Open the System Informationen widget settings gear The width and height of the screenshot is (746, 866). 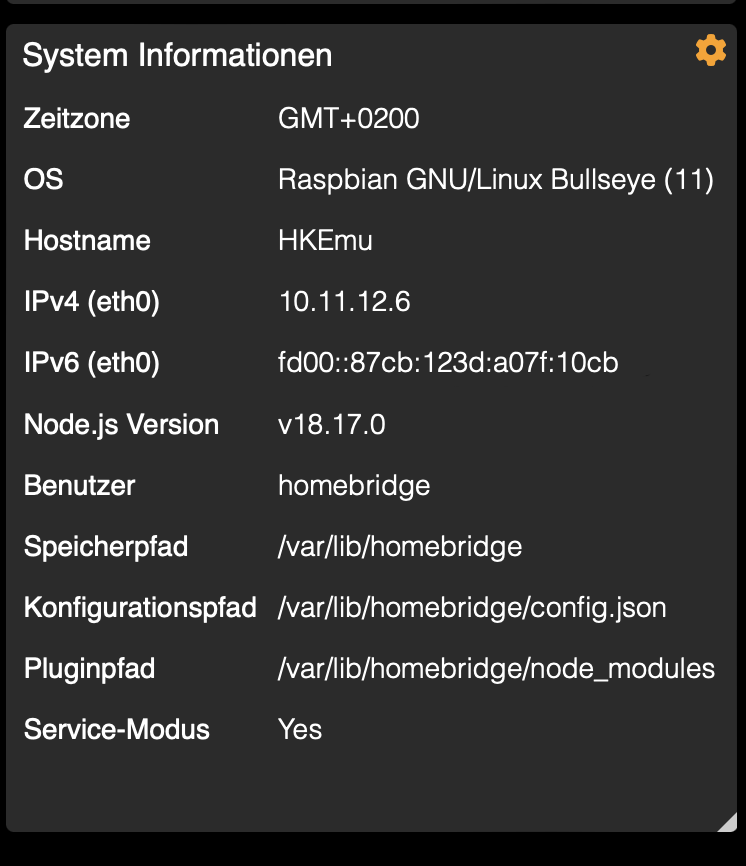(x=710, y=50)
